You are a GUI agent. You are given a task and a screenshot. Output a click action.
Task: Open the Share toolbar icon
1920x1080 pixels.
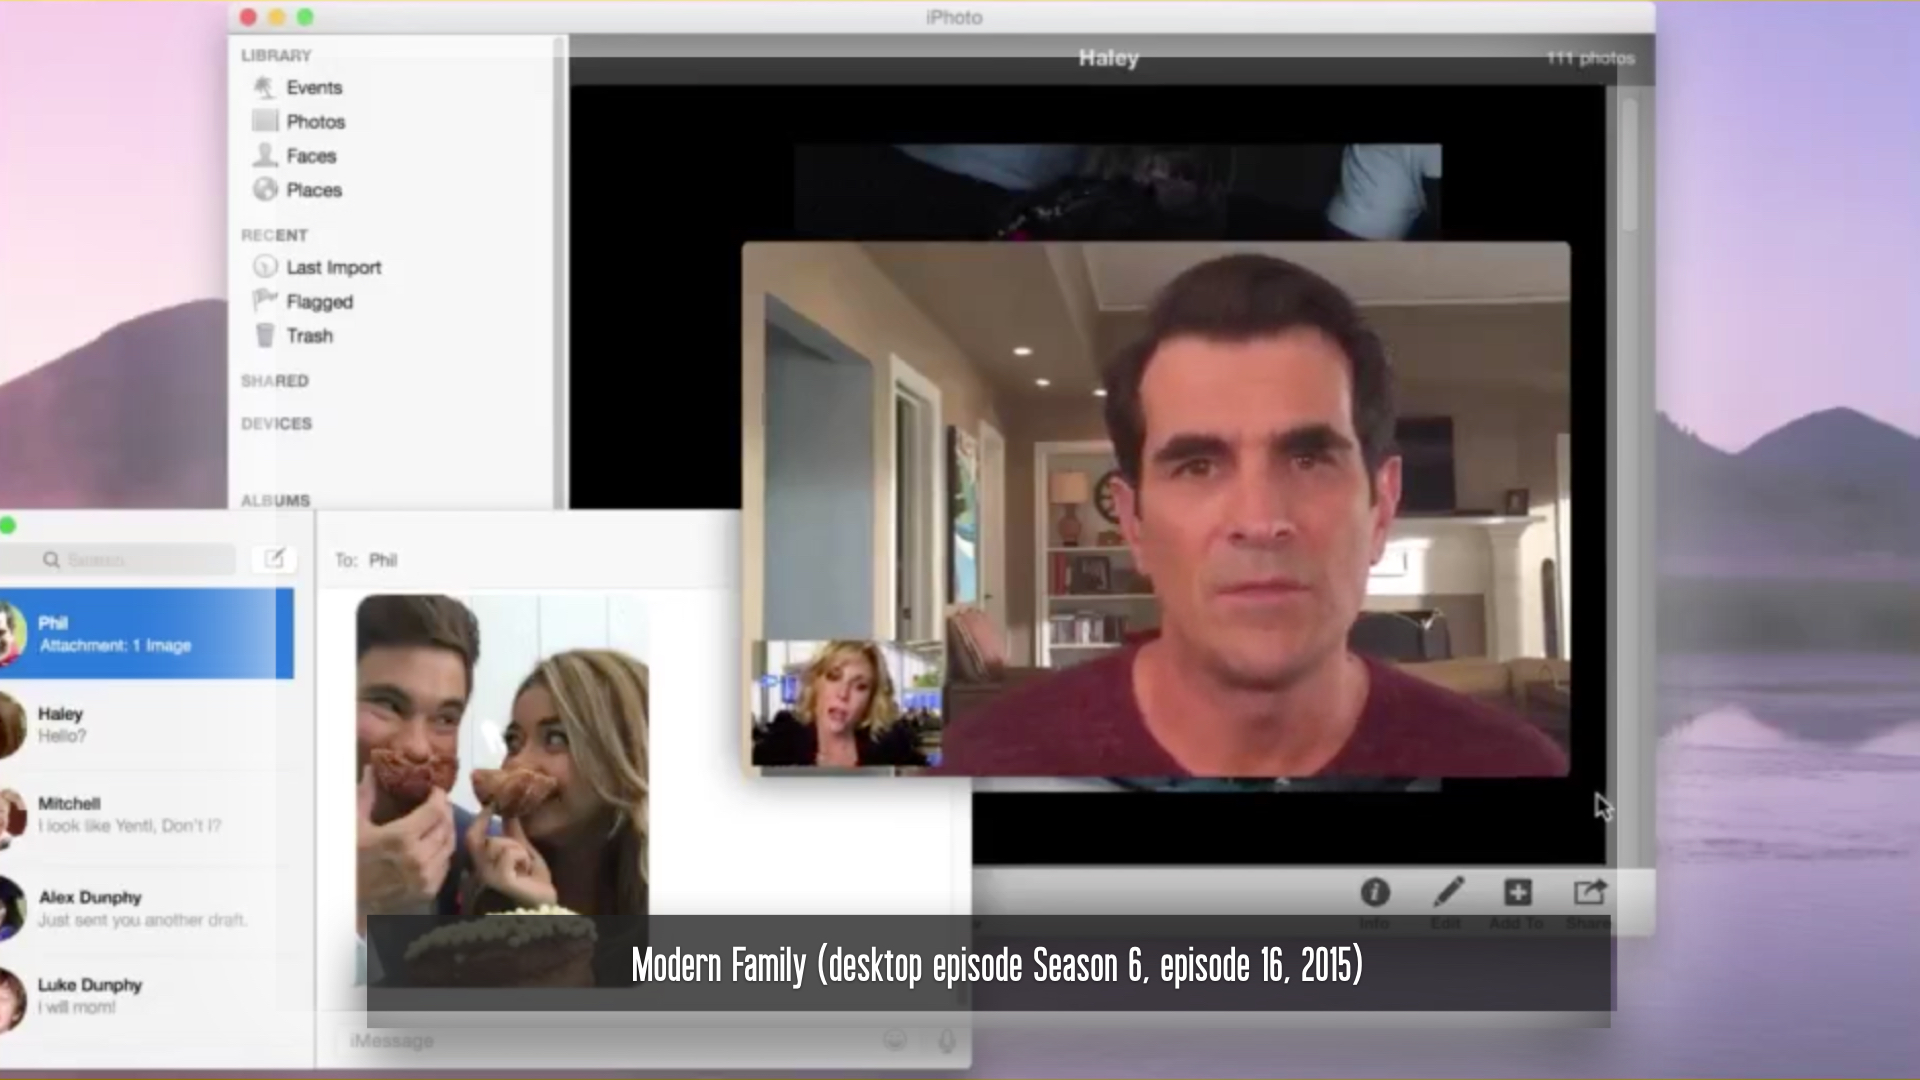[x=1589, y=892]
